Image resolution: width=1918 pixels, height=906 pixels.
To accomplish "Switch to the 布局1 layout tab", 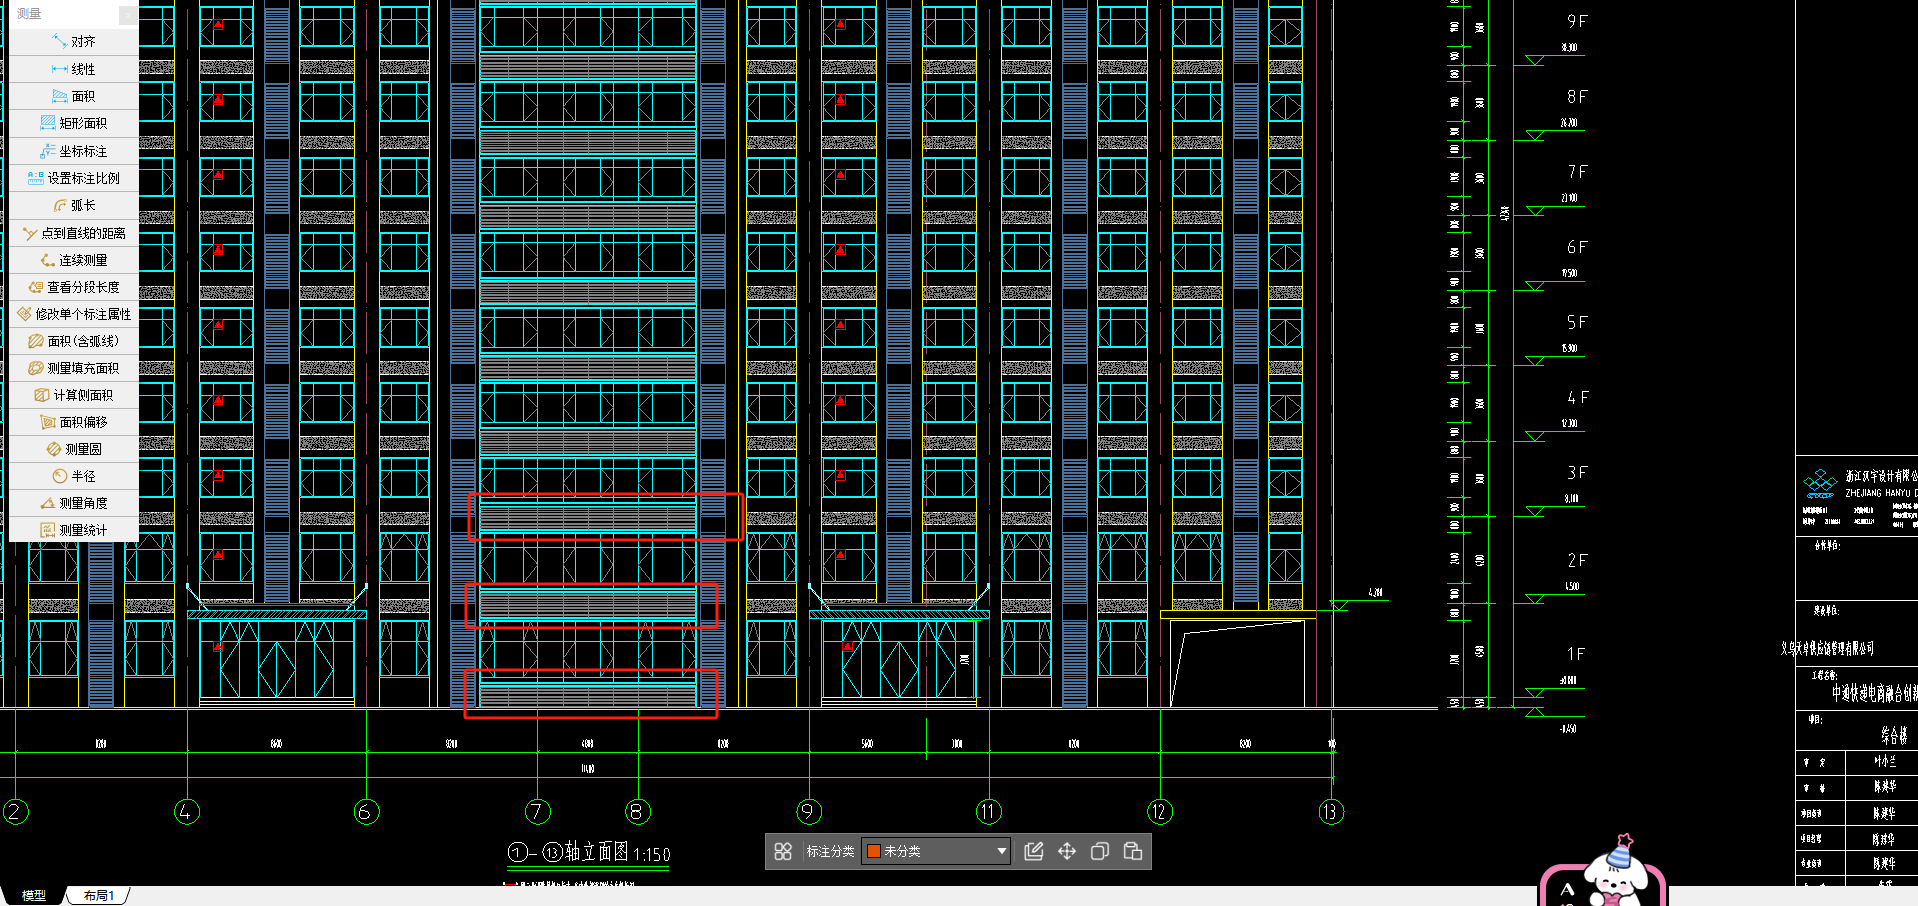I will (99, 896).
